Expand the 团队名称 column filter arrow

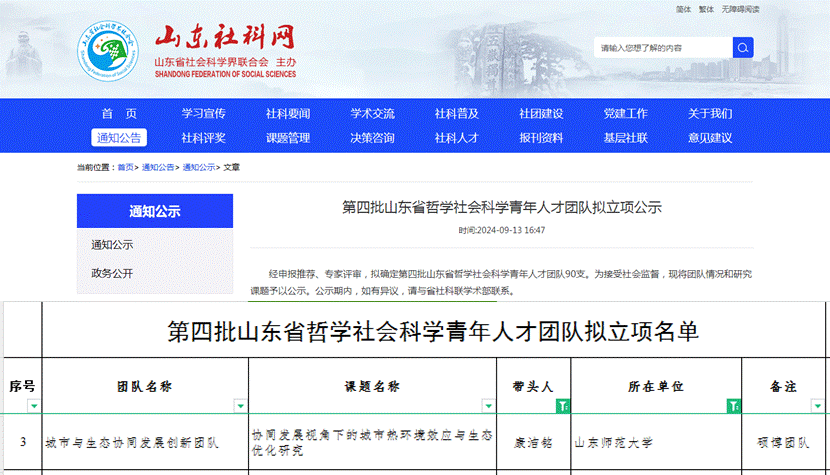point(240,405)
